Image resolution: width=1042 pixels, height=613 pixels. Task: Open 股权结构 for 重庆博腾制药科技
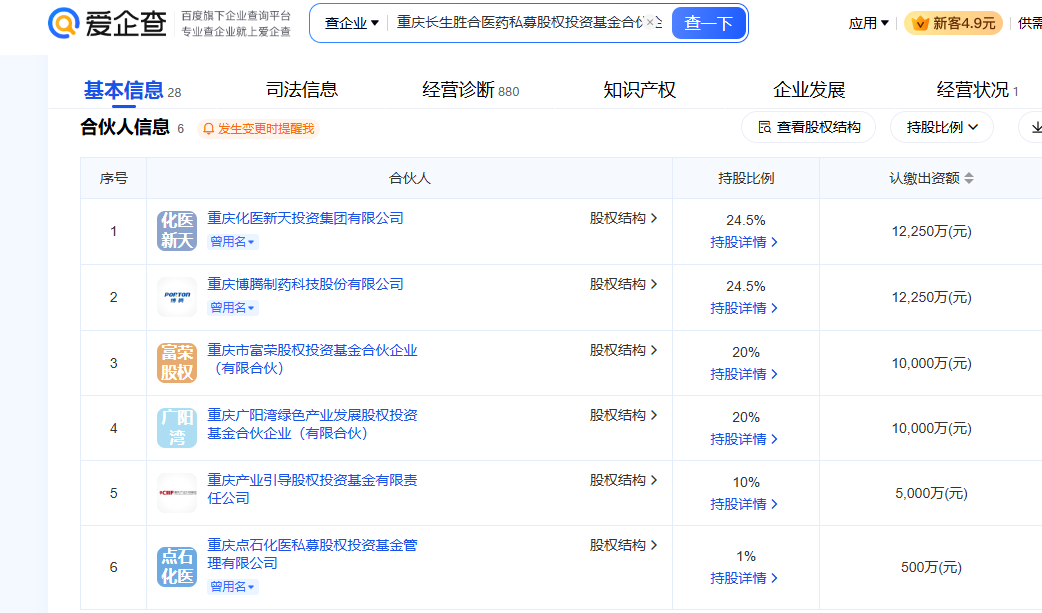pyautogui.click(x=623, y=284)
